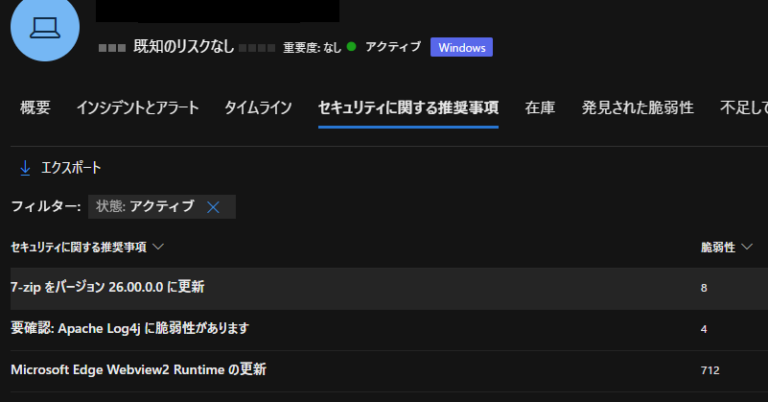Image resolution: width=768 pixels, height=402 pixels.
Task: Click the green active status dot
Action: pos(352,47)
